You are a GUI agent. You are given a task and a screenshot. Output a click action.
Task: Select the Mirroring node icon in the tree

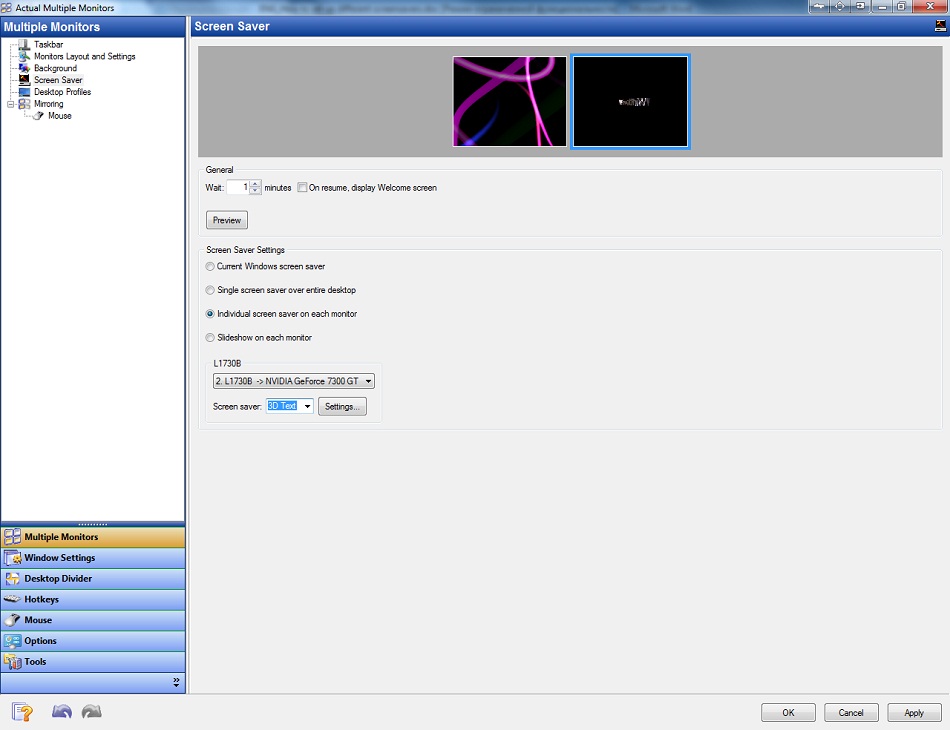24,104
